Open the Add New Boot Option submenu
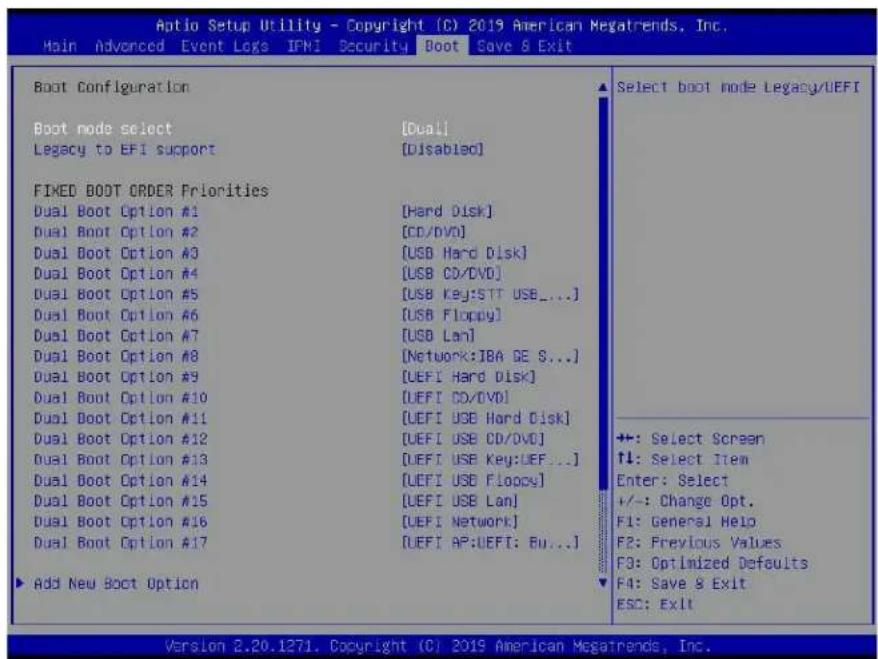 click(x=116, y=584)
